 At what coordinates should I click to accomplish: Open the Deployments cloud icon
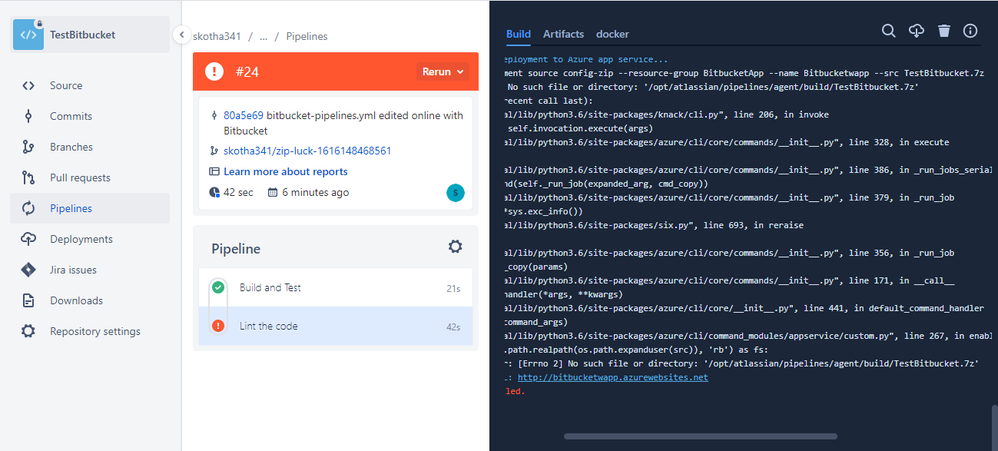tap(28, 239)
